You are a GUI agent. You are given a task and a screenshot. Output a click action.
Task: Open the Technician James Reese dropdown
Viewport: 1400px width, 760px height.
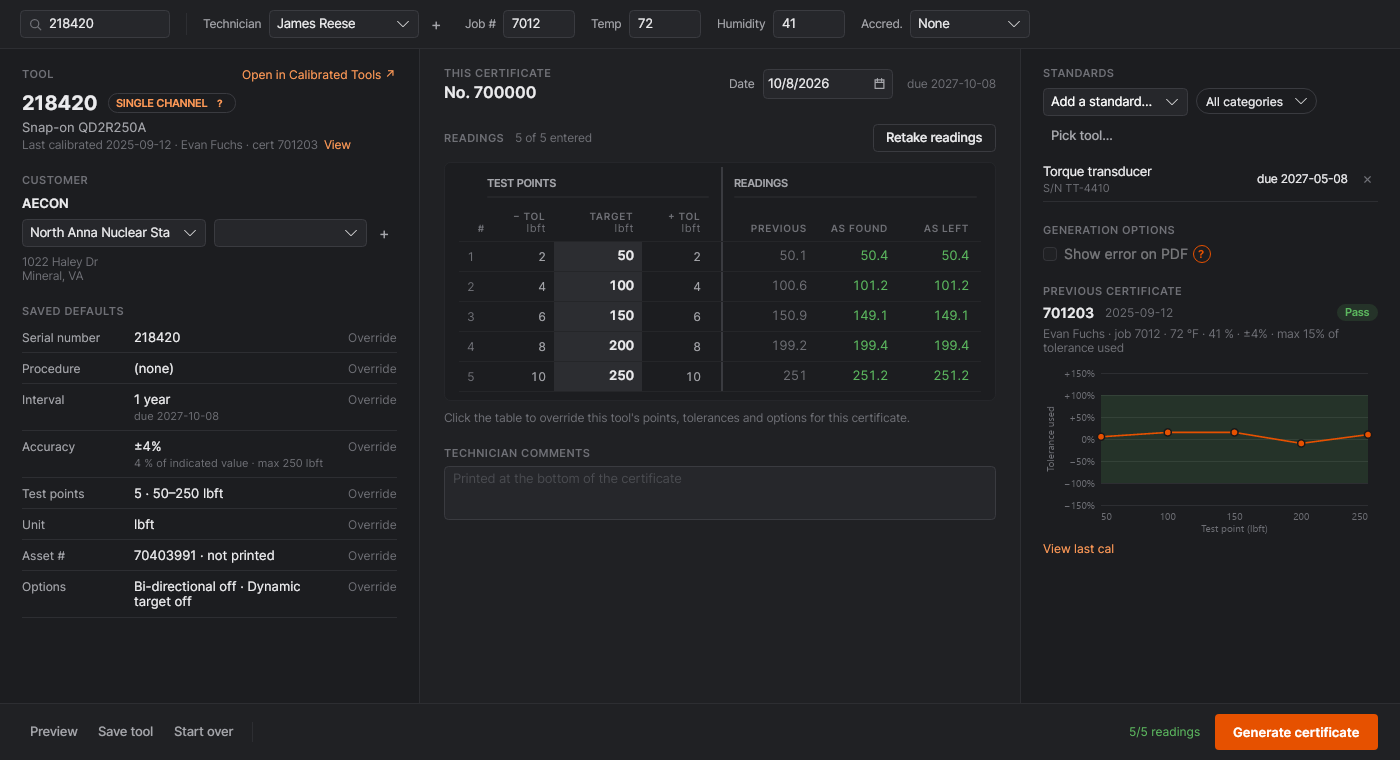pyautogui.click(x=344, y=24)
